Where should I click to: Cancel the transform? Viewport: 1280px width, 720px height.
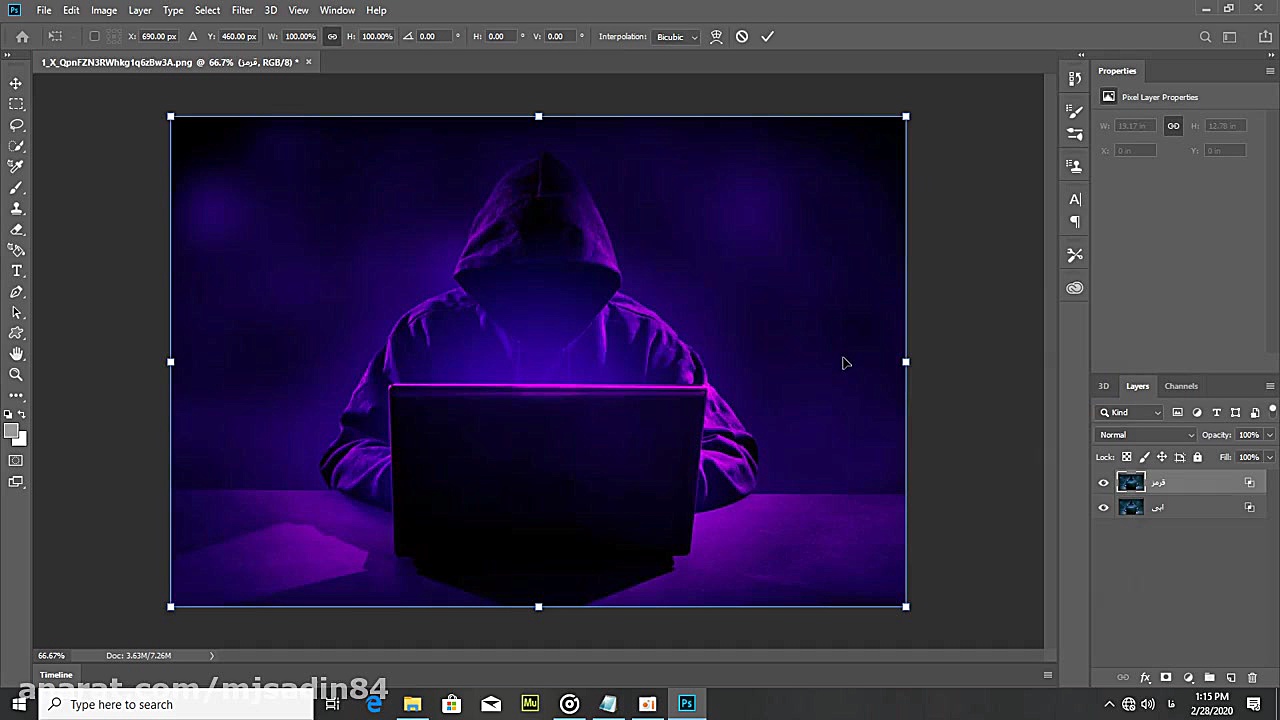[x=742, y=37]
